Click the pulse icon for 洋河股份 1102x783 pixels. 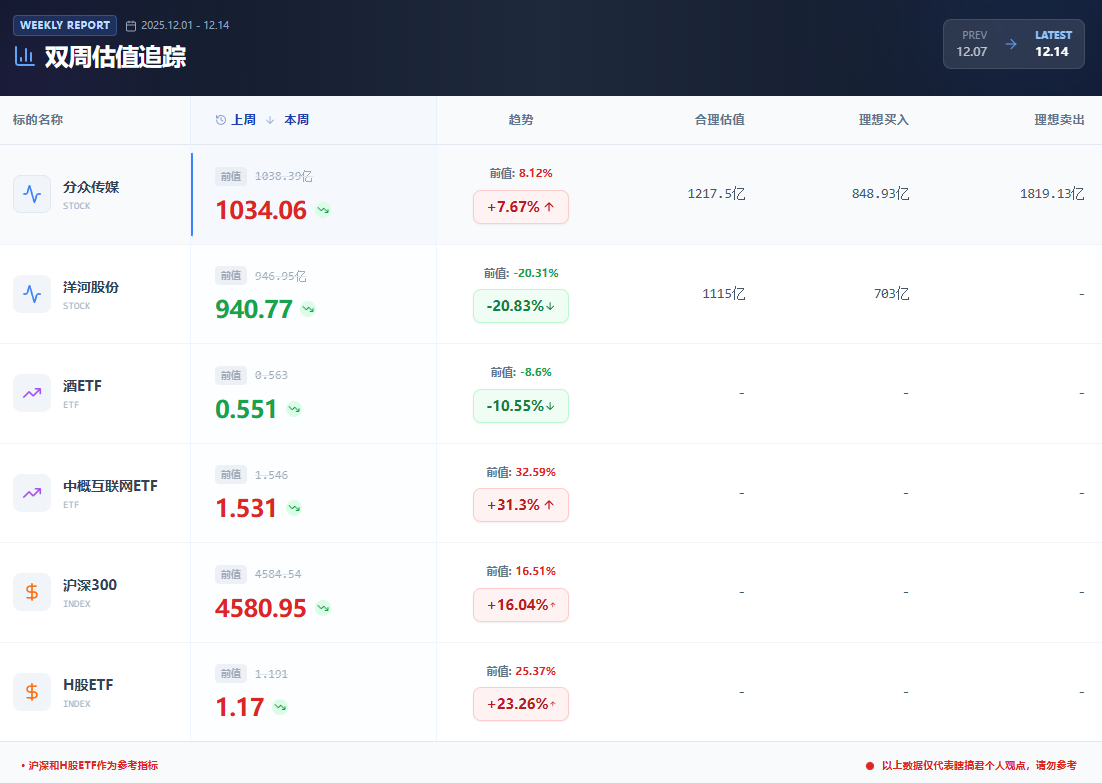coord(32,294)
